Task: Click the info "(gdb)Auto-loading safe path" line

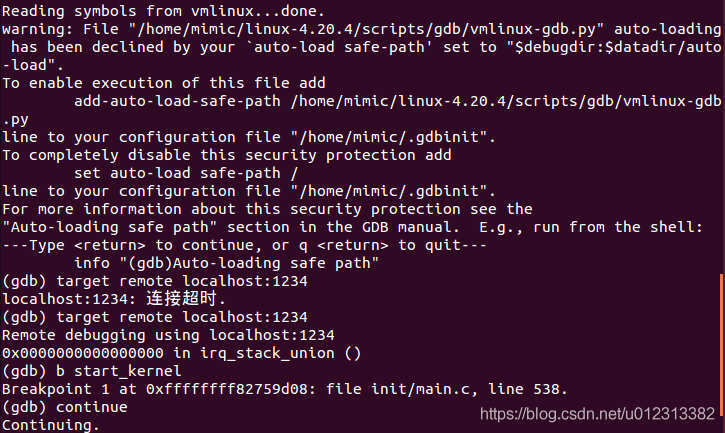Action: pos(227,263)
